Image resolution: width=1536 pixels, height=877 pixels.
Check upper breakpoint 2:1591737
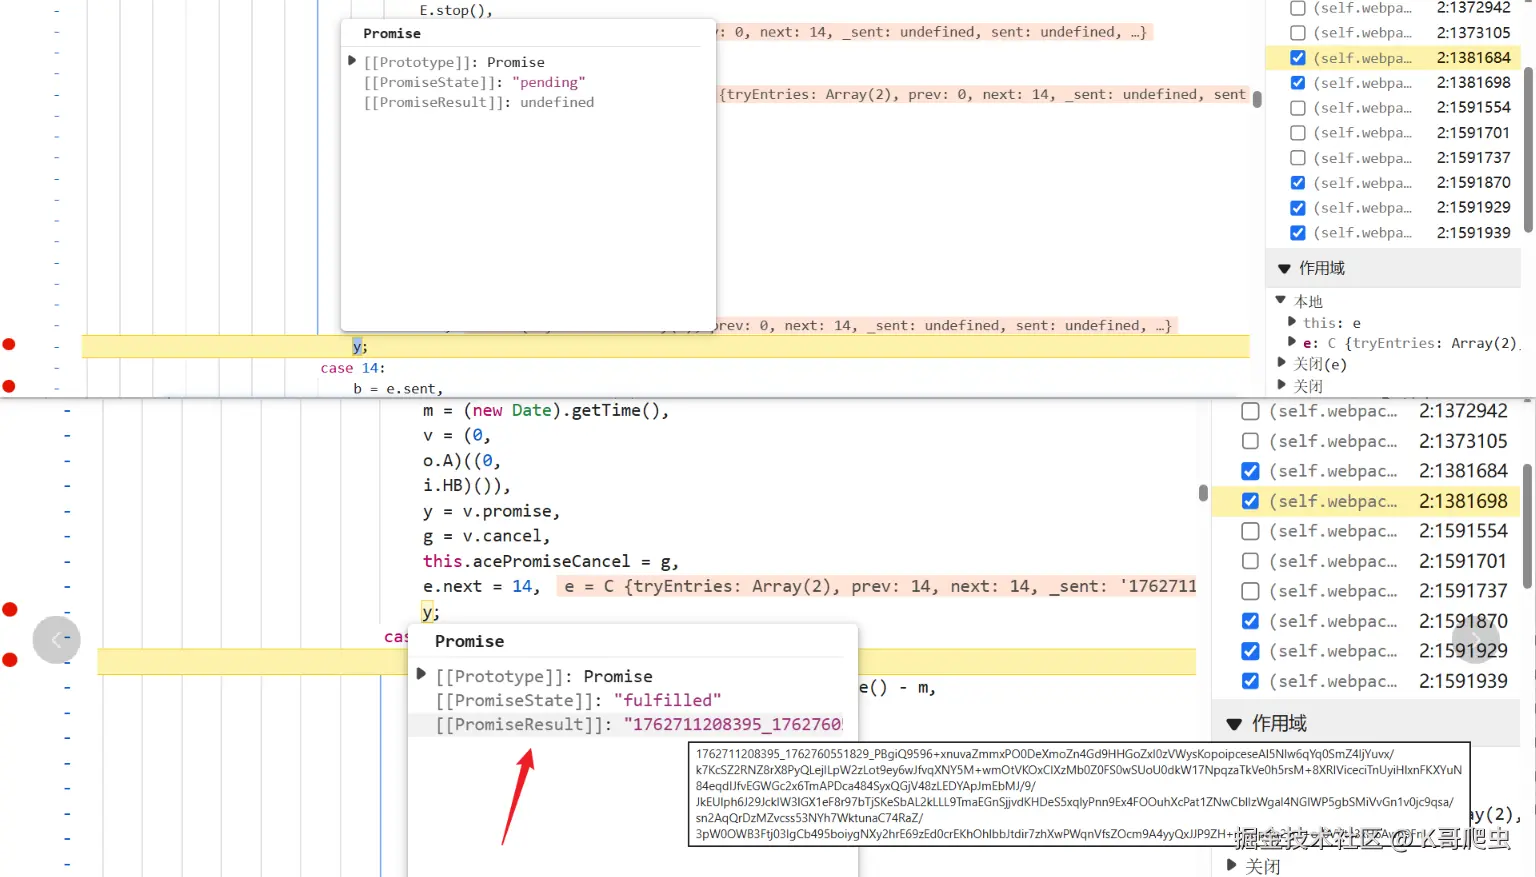1298,158
